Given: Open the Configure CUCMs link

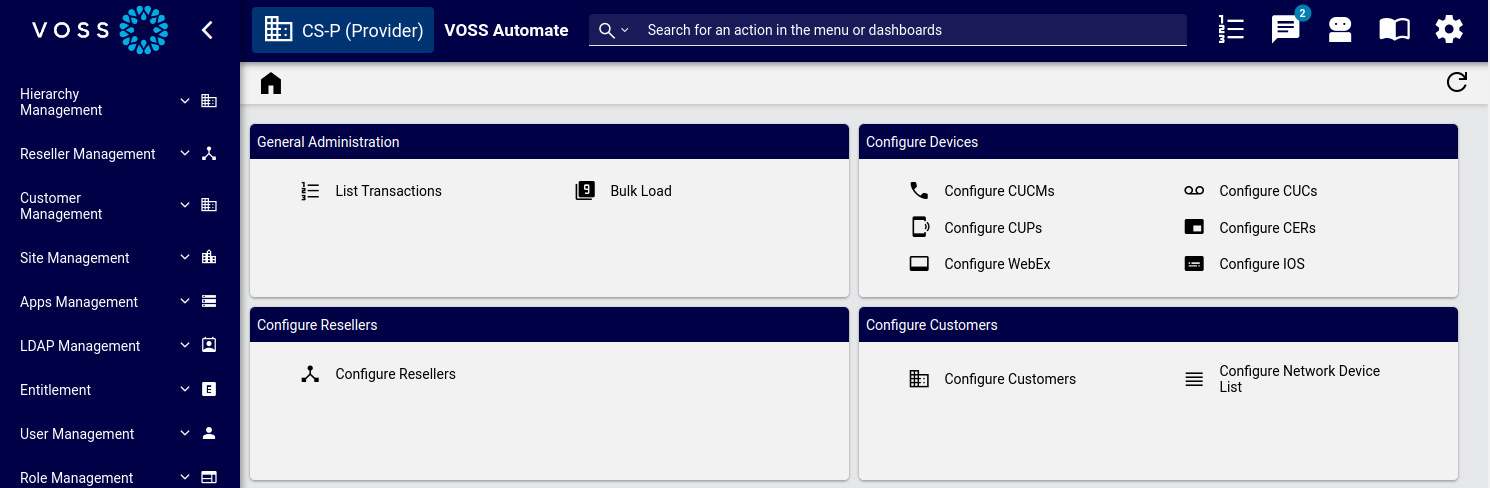Looking at the screenshot, I should pyautogui.click(x=999, y=191).
